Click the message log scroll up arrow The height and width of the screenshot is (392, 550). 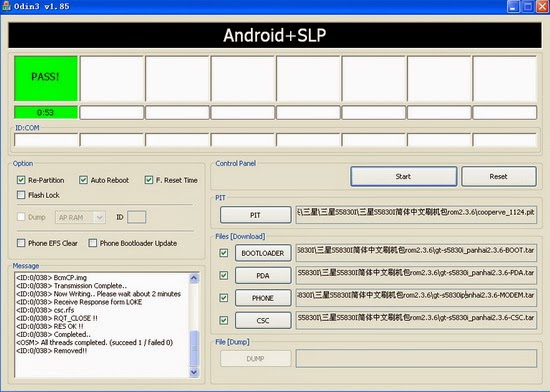click(x=194, y=278)
